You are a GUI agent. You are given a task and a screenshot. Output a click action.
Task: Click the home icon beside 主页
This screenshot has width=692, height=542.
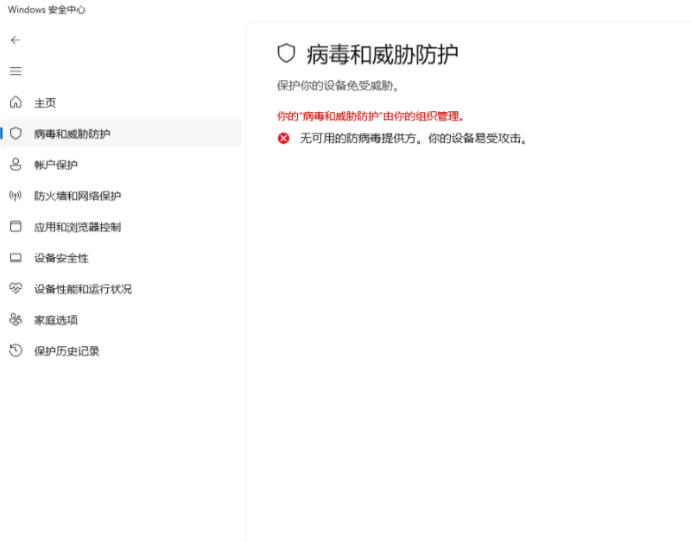tap(15, 102)
